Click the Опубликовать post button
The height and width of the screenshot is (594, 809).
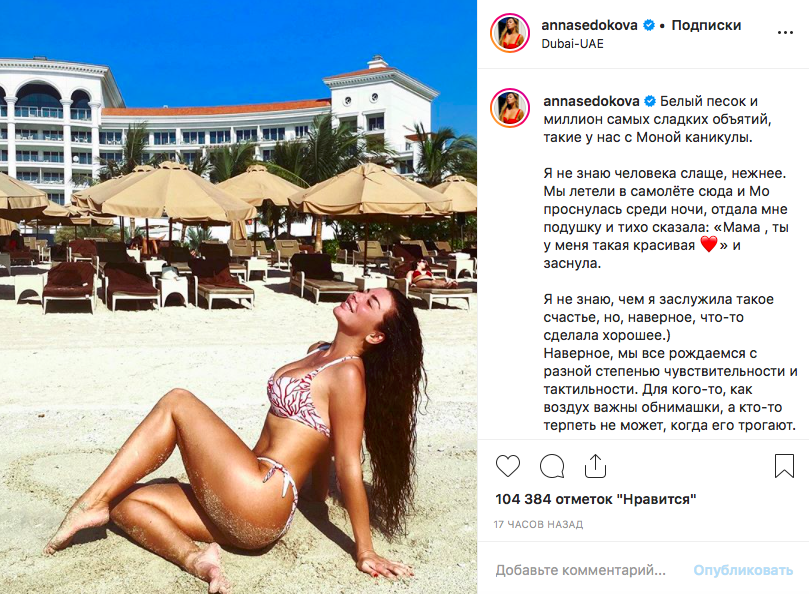point(743,570)
